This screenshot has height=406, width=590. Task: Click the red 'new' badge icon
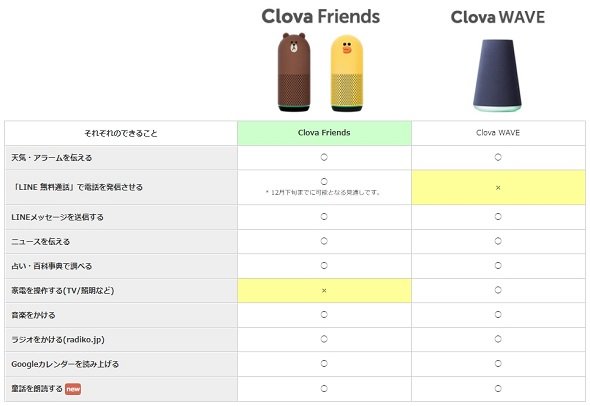click(x=73, y=389)
